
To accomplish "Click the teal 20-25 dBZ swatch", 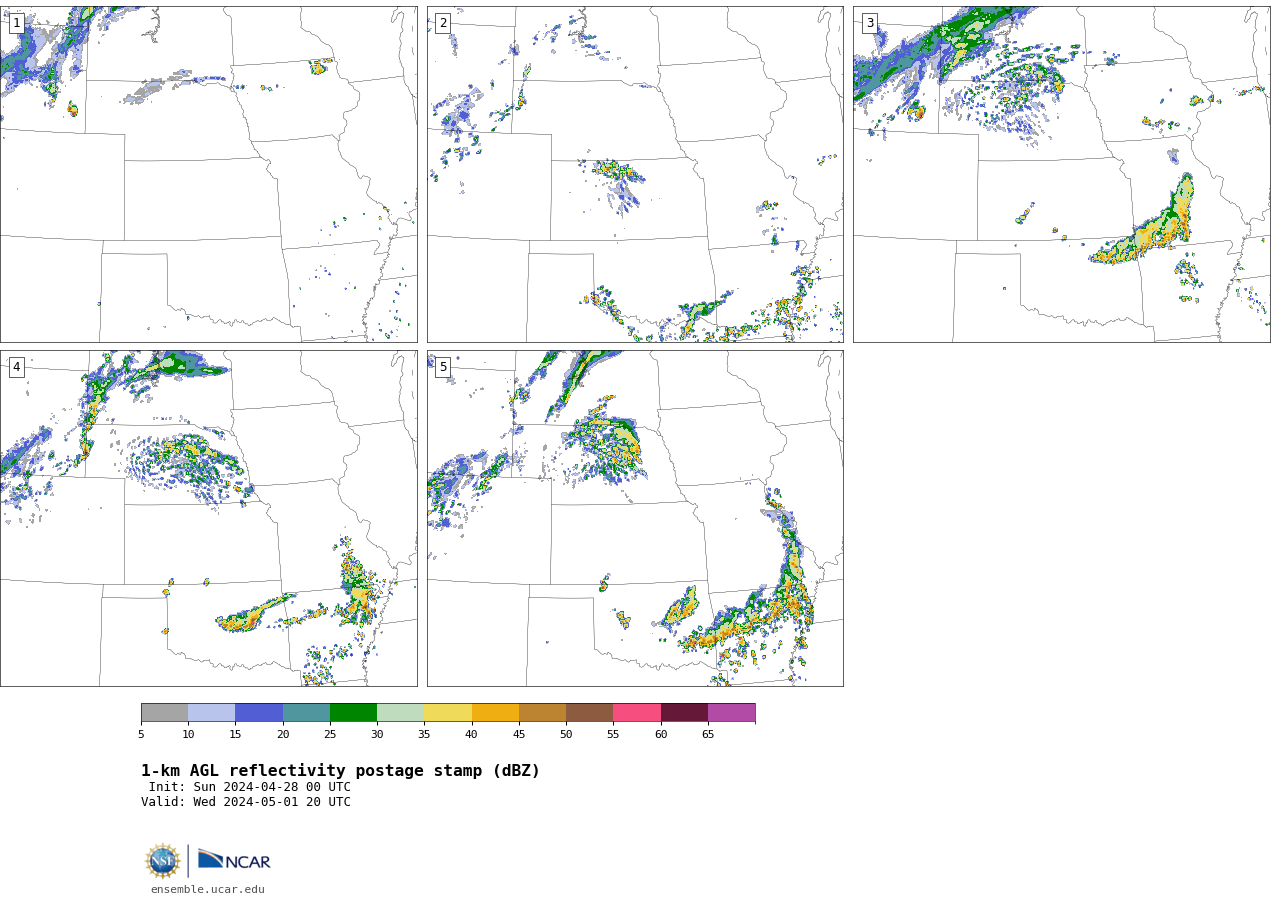I will click(306, 712).
